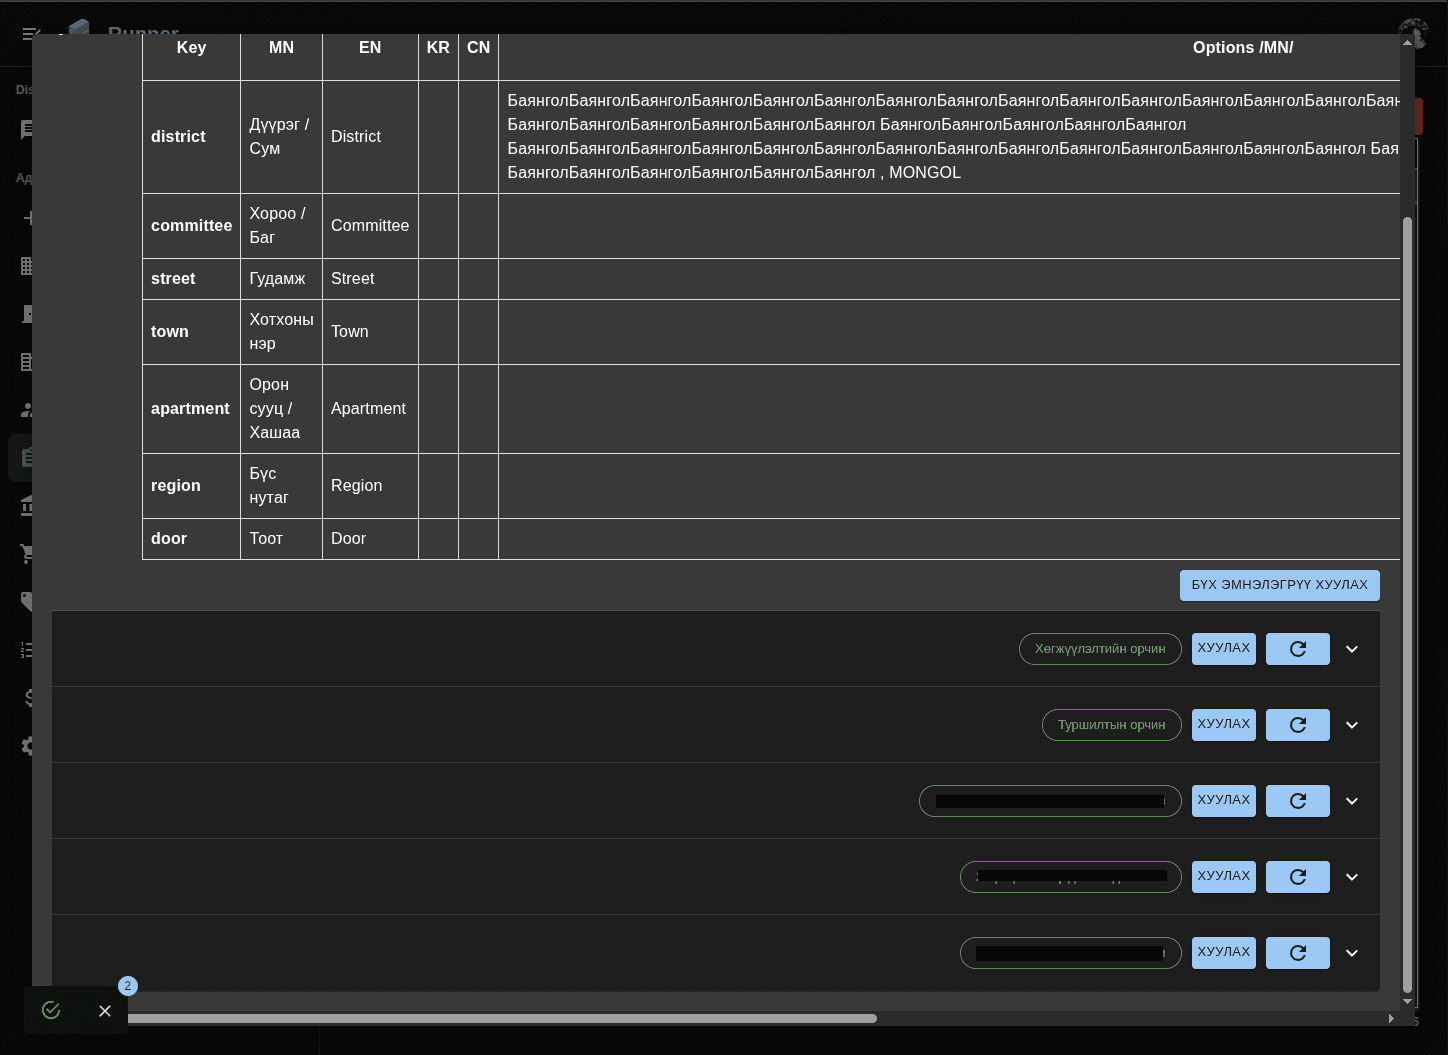1448x1055 pixels.
Task: Click the green checkmark in the notification popup
Action: [51, 1010]
